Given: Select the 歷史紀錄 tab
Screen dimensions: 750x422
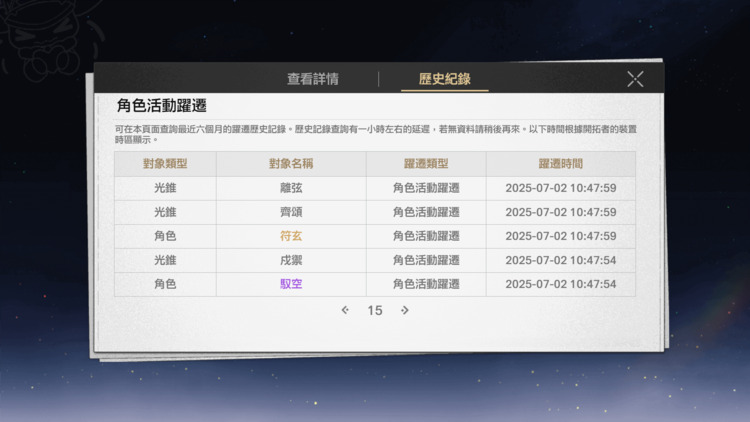Looking at the screenshot, I should (444, 79).
